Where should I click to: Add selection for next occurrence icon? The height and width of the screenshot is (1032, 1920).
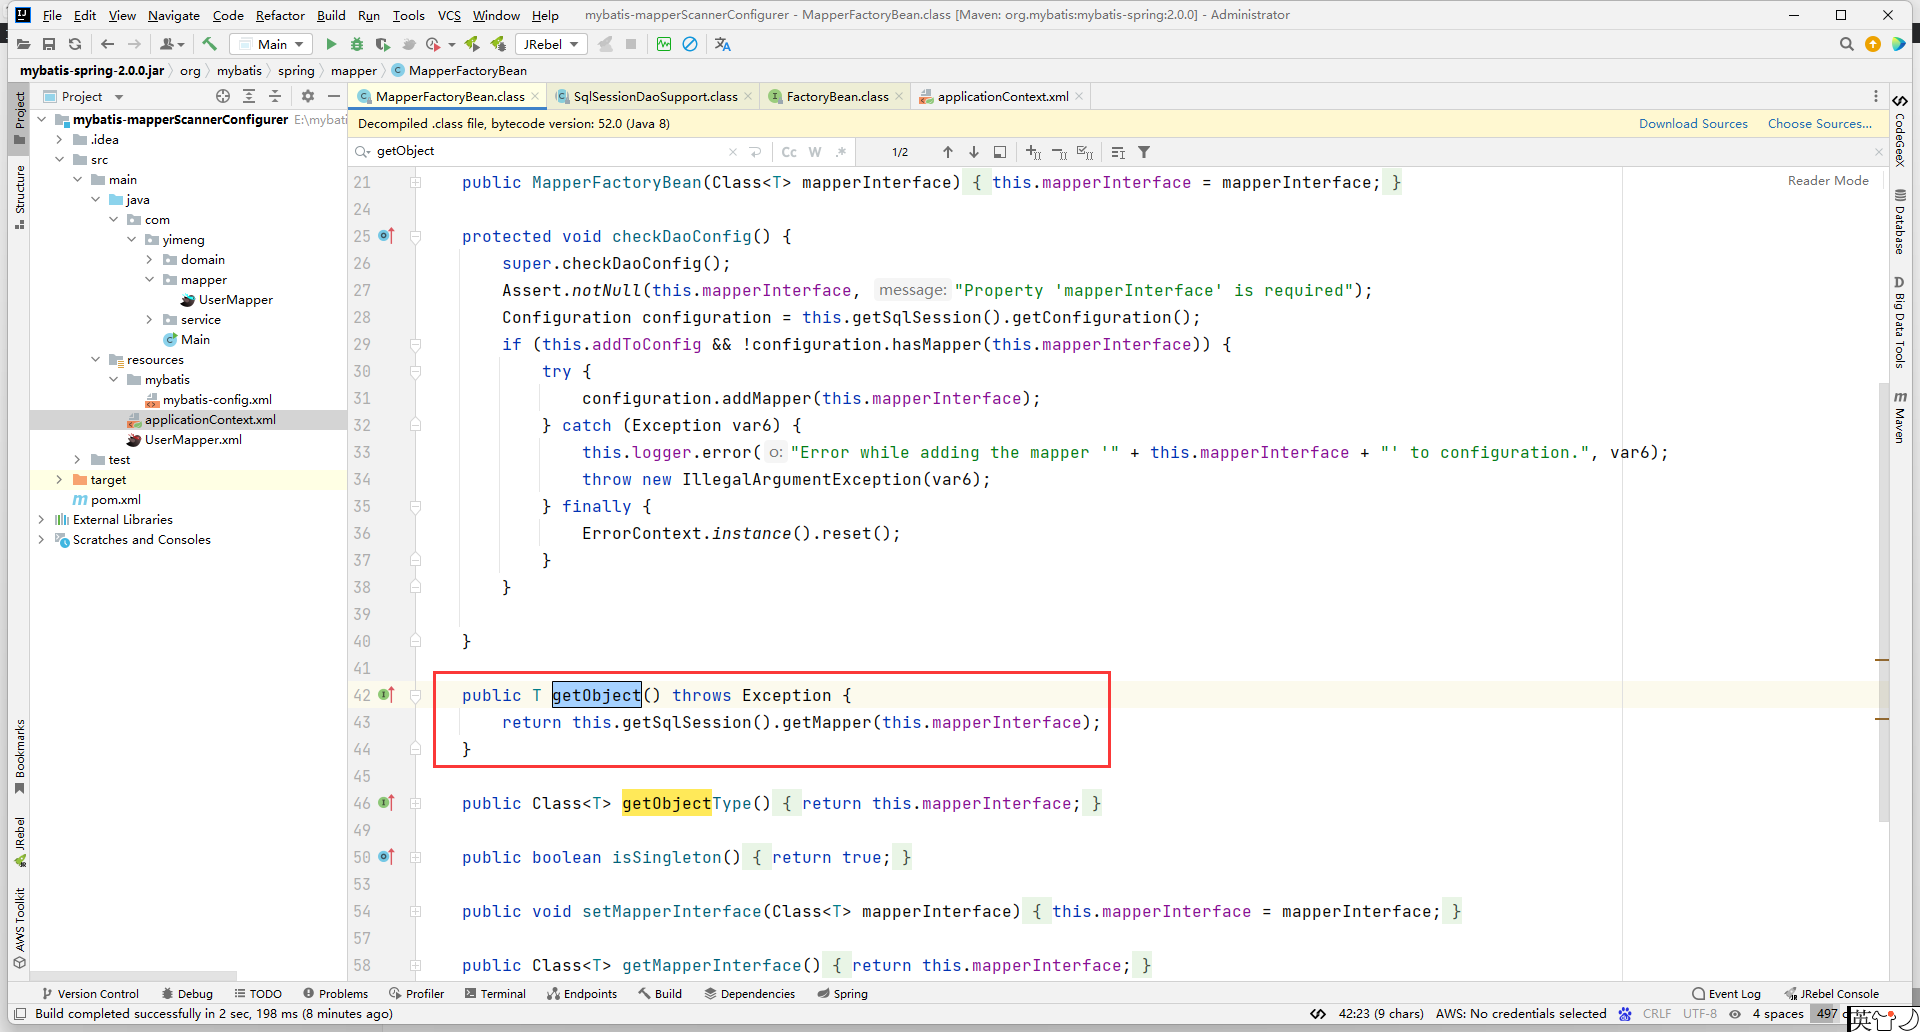tap(1034, 152)
